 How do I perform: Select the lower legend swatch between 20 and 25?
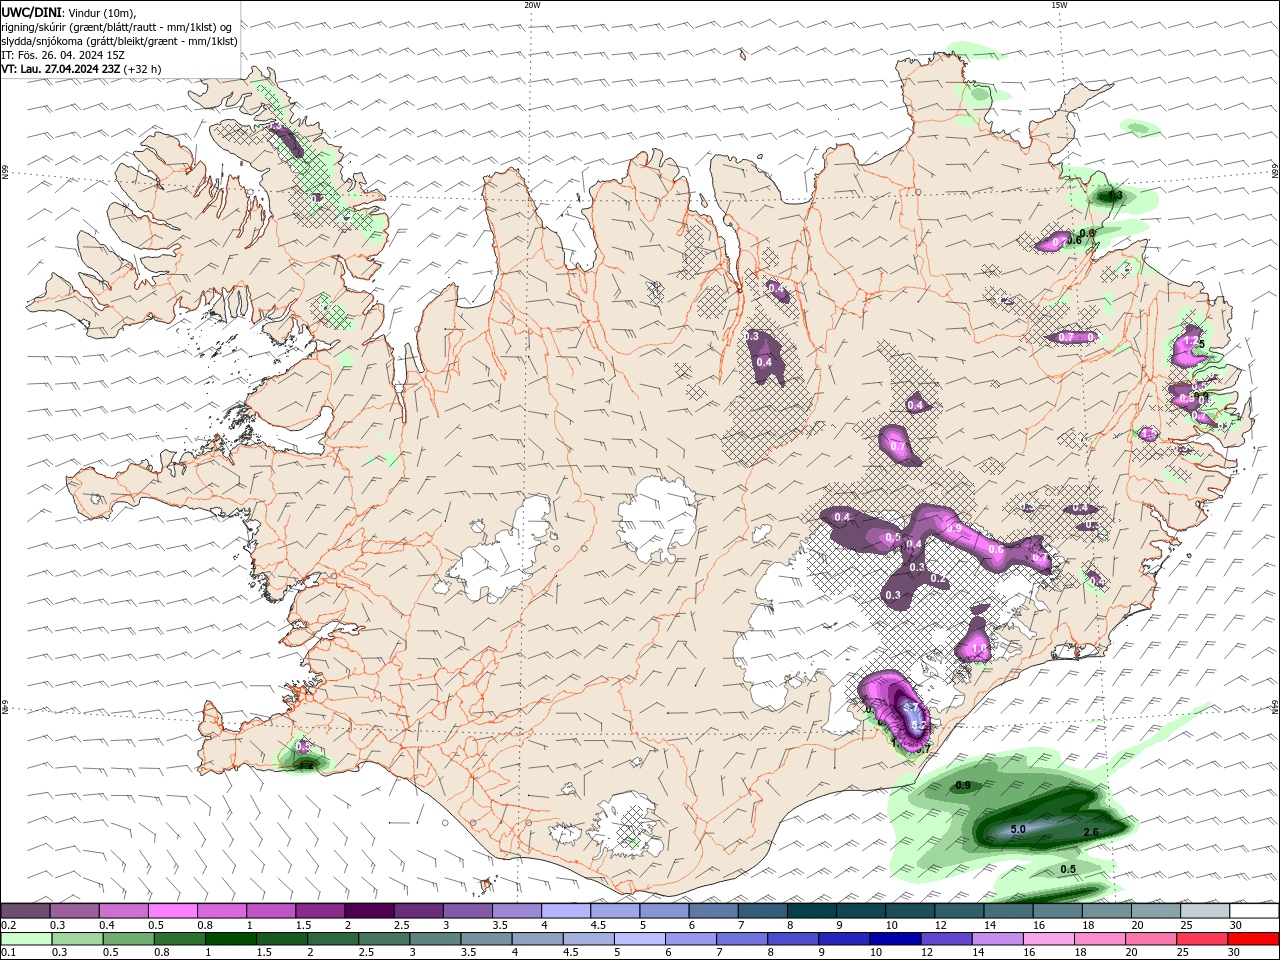click(x=1150, y=939)
